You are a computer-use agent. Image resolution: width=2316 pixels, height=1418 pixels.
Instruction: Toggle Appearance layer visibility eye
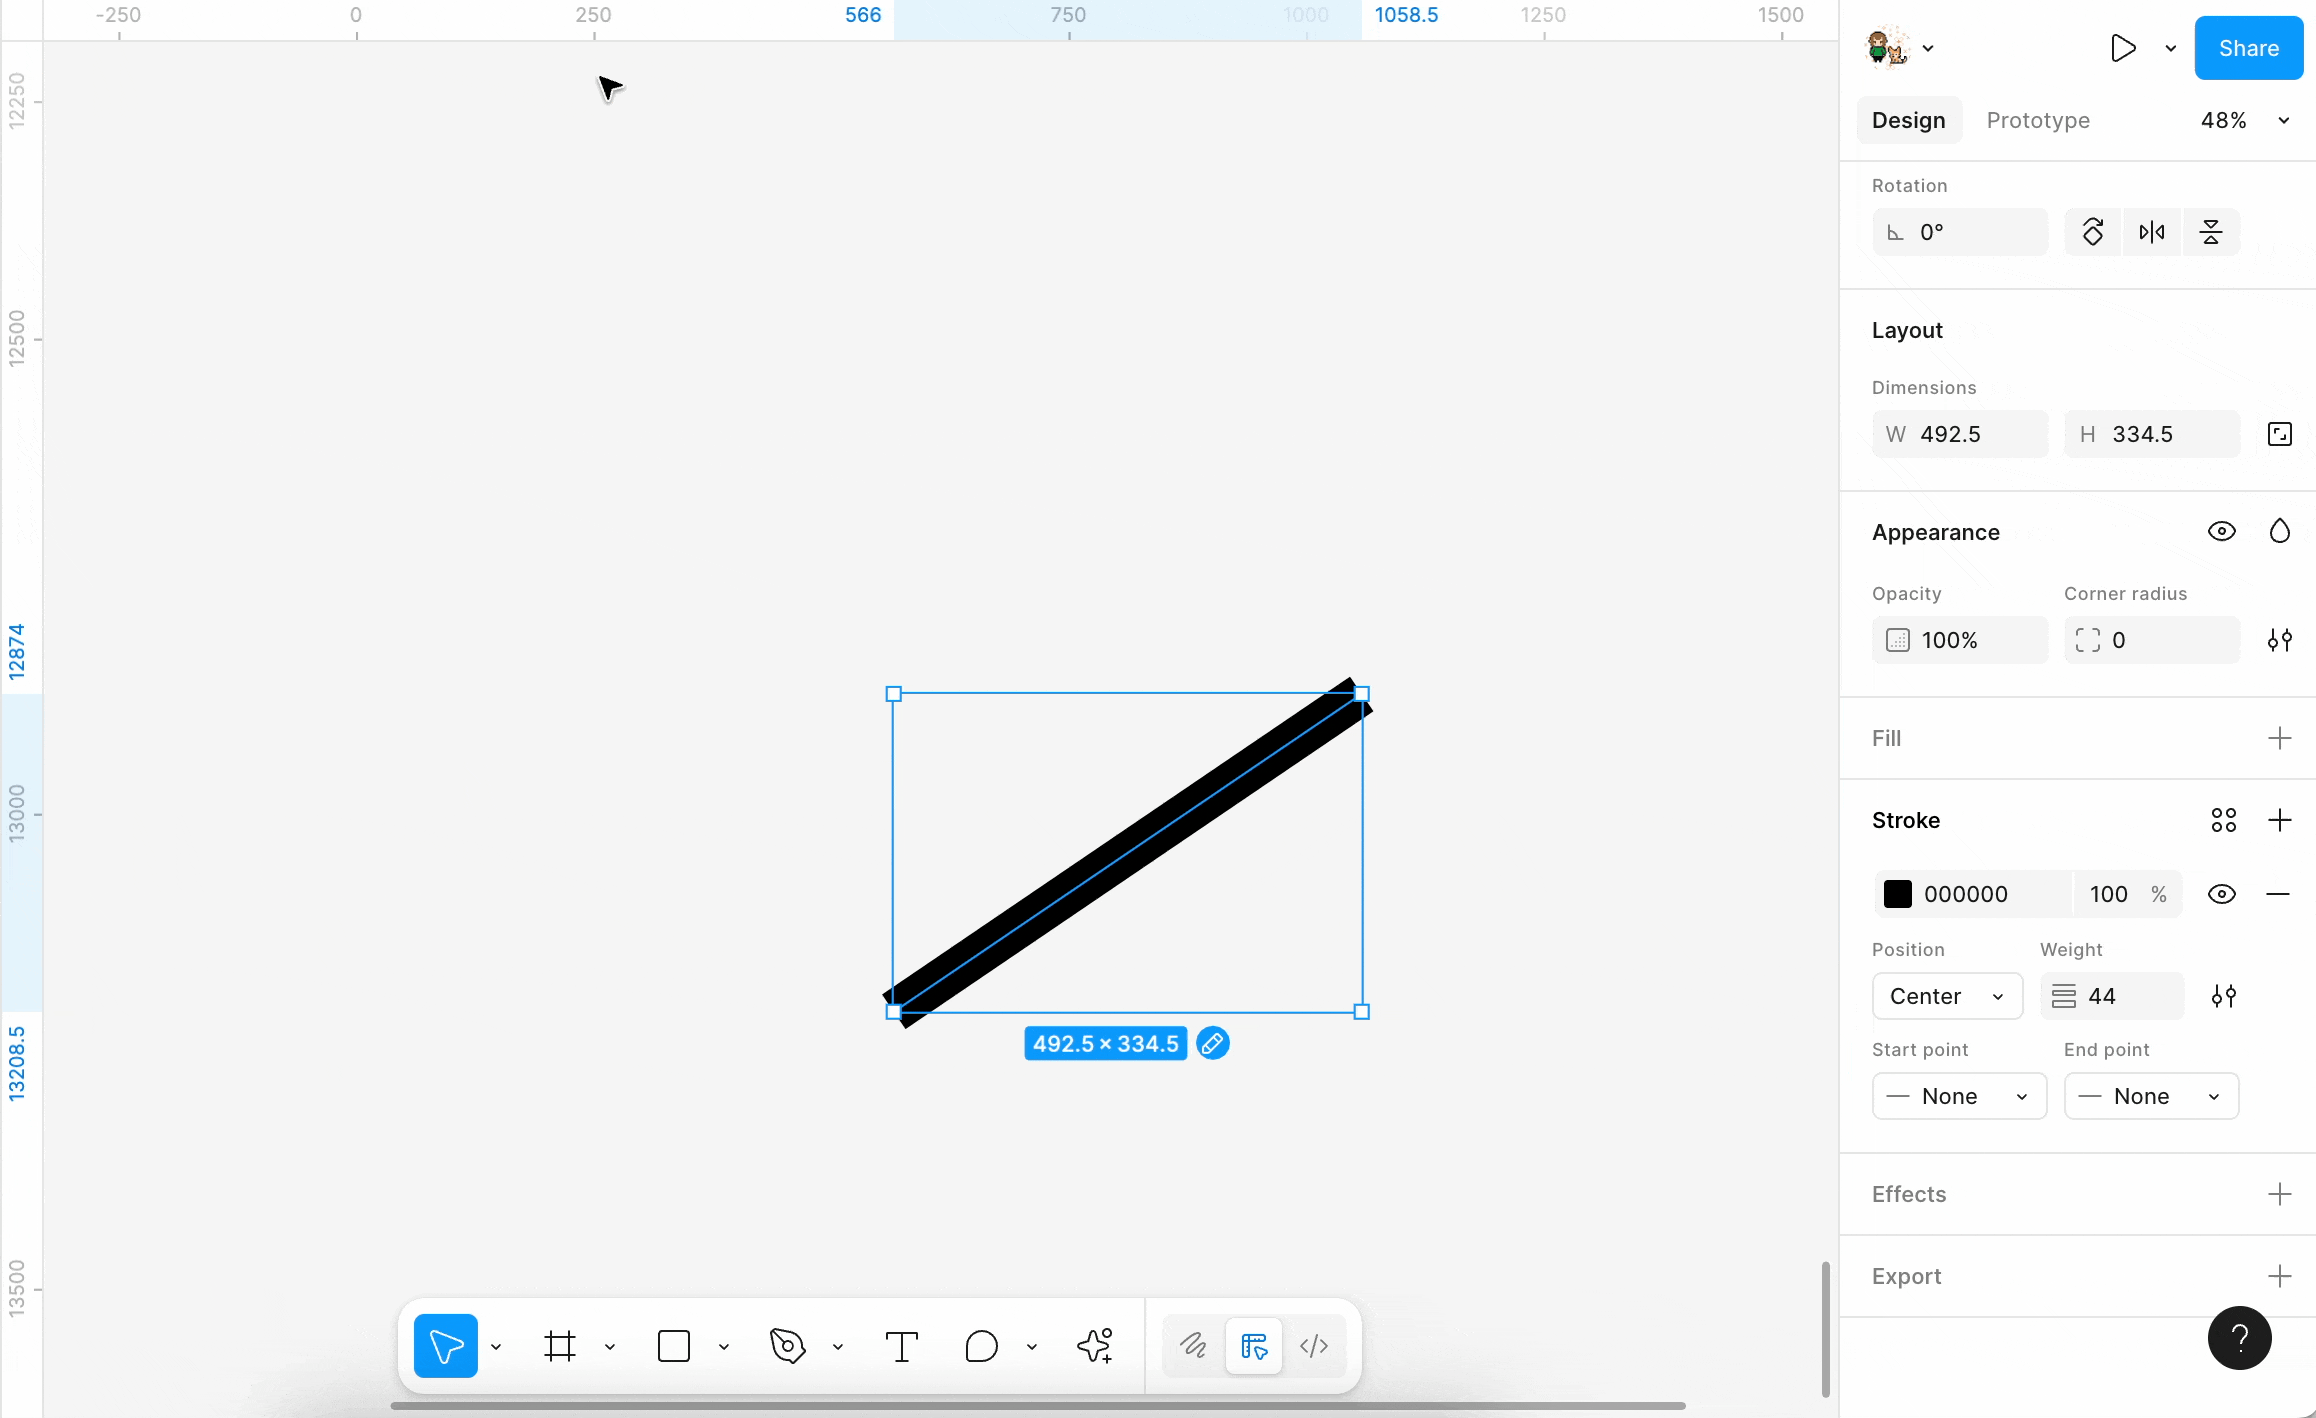point(2221,531)
